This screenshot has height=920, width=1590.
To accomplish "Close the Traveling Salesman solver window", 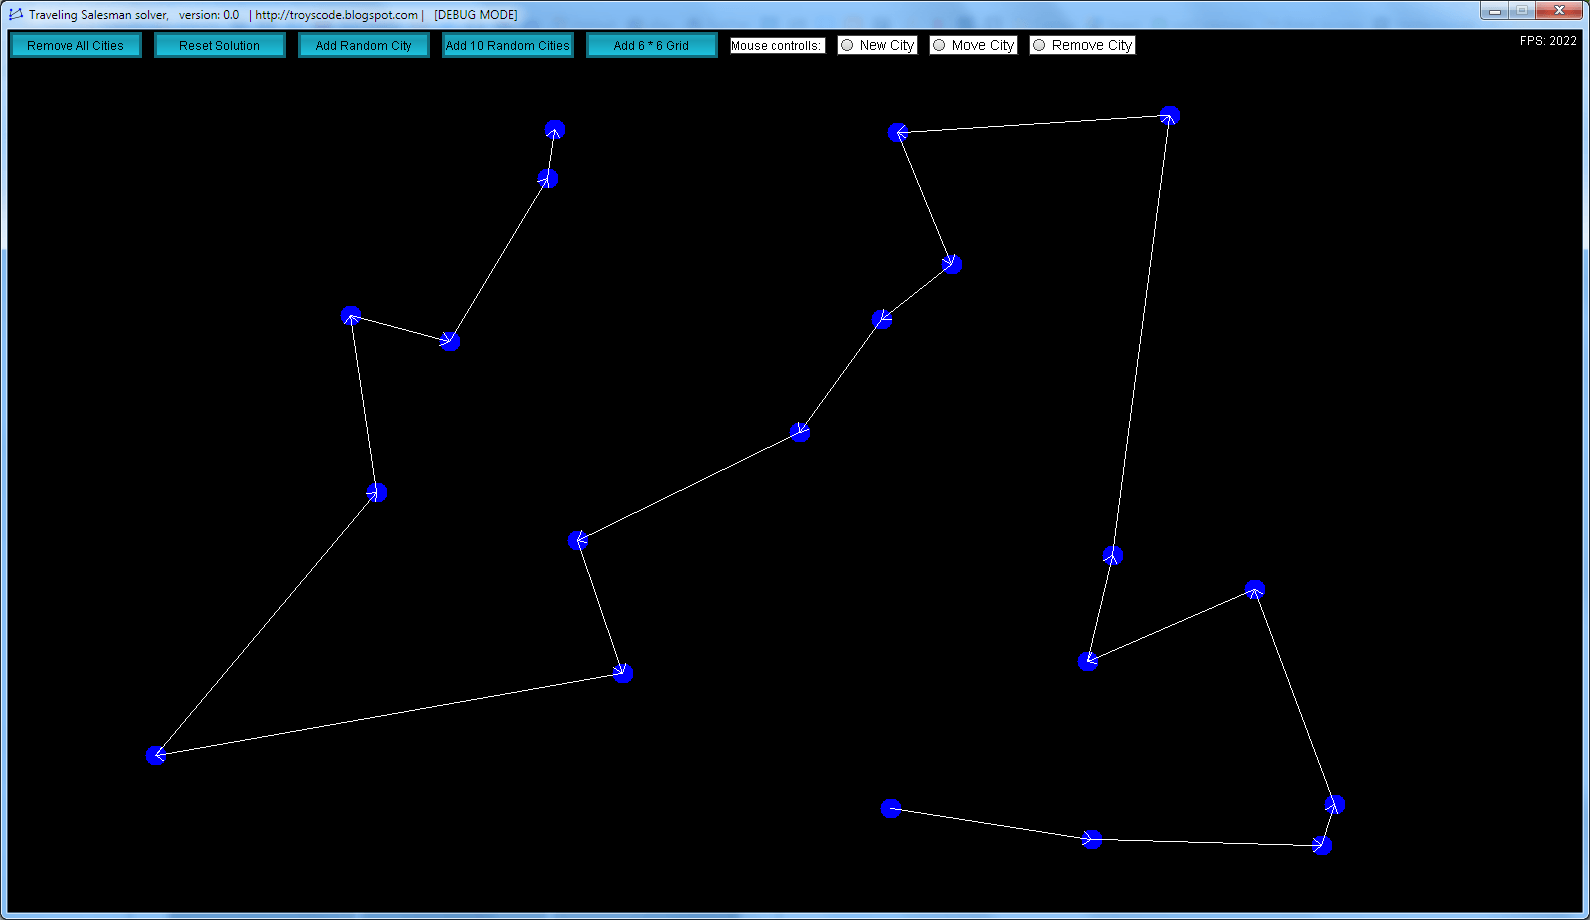I will coord(1559,11).
